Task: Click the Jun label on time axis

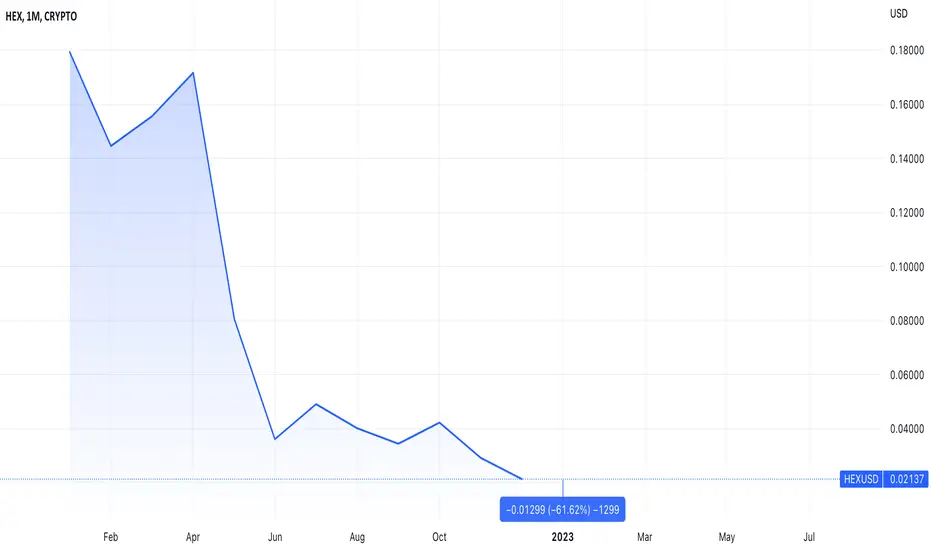Action: click(275, 537)
